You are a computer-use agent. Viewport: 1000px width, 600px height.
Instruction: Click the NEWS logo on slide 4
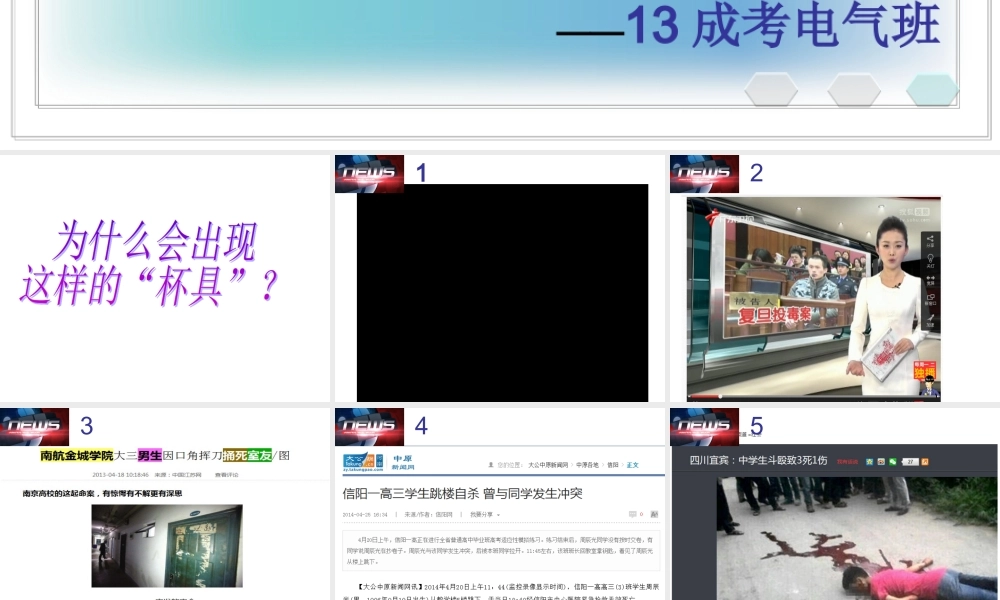point(369,427)
